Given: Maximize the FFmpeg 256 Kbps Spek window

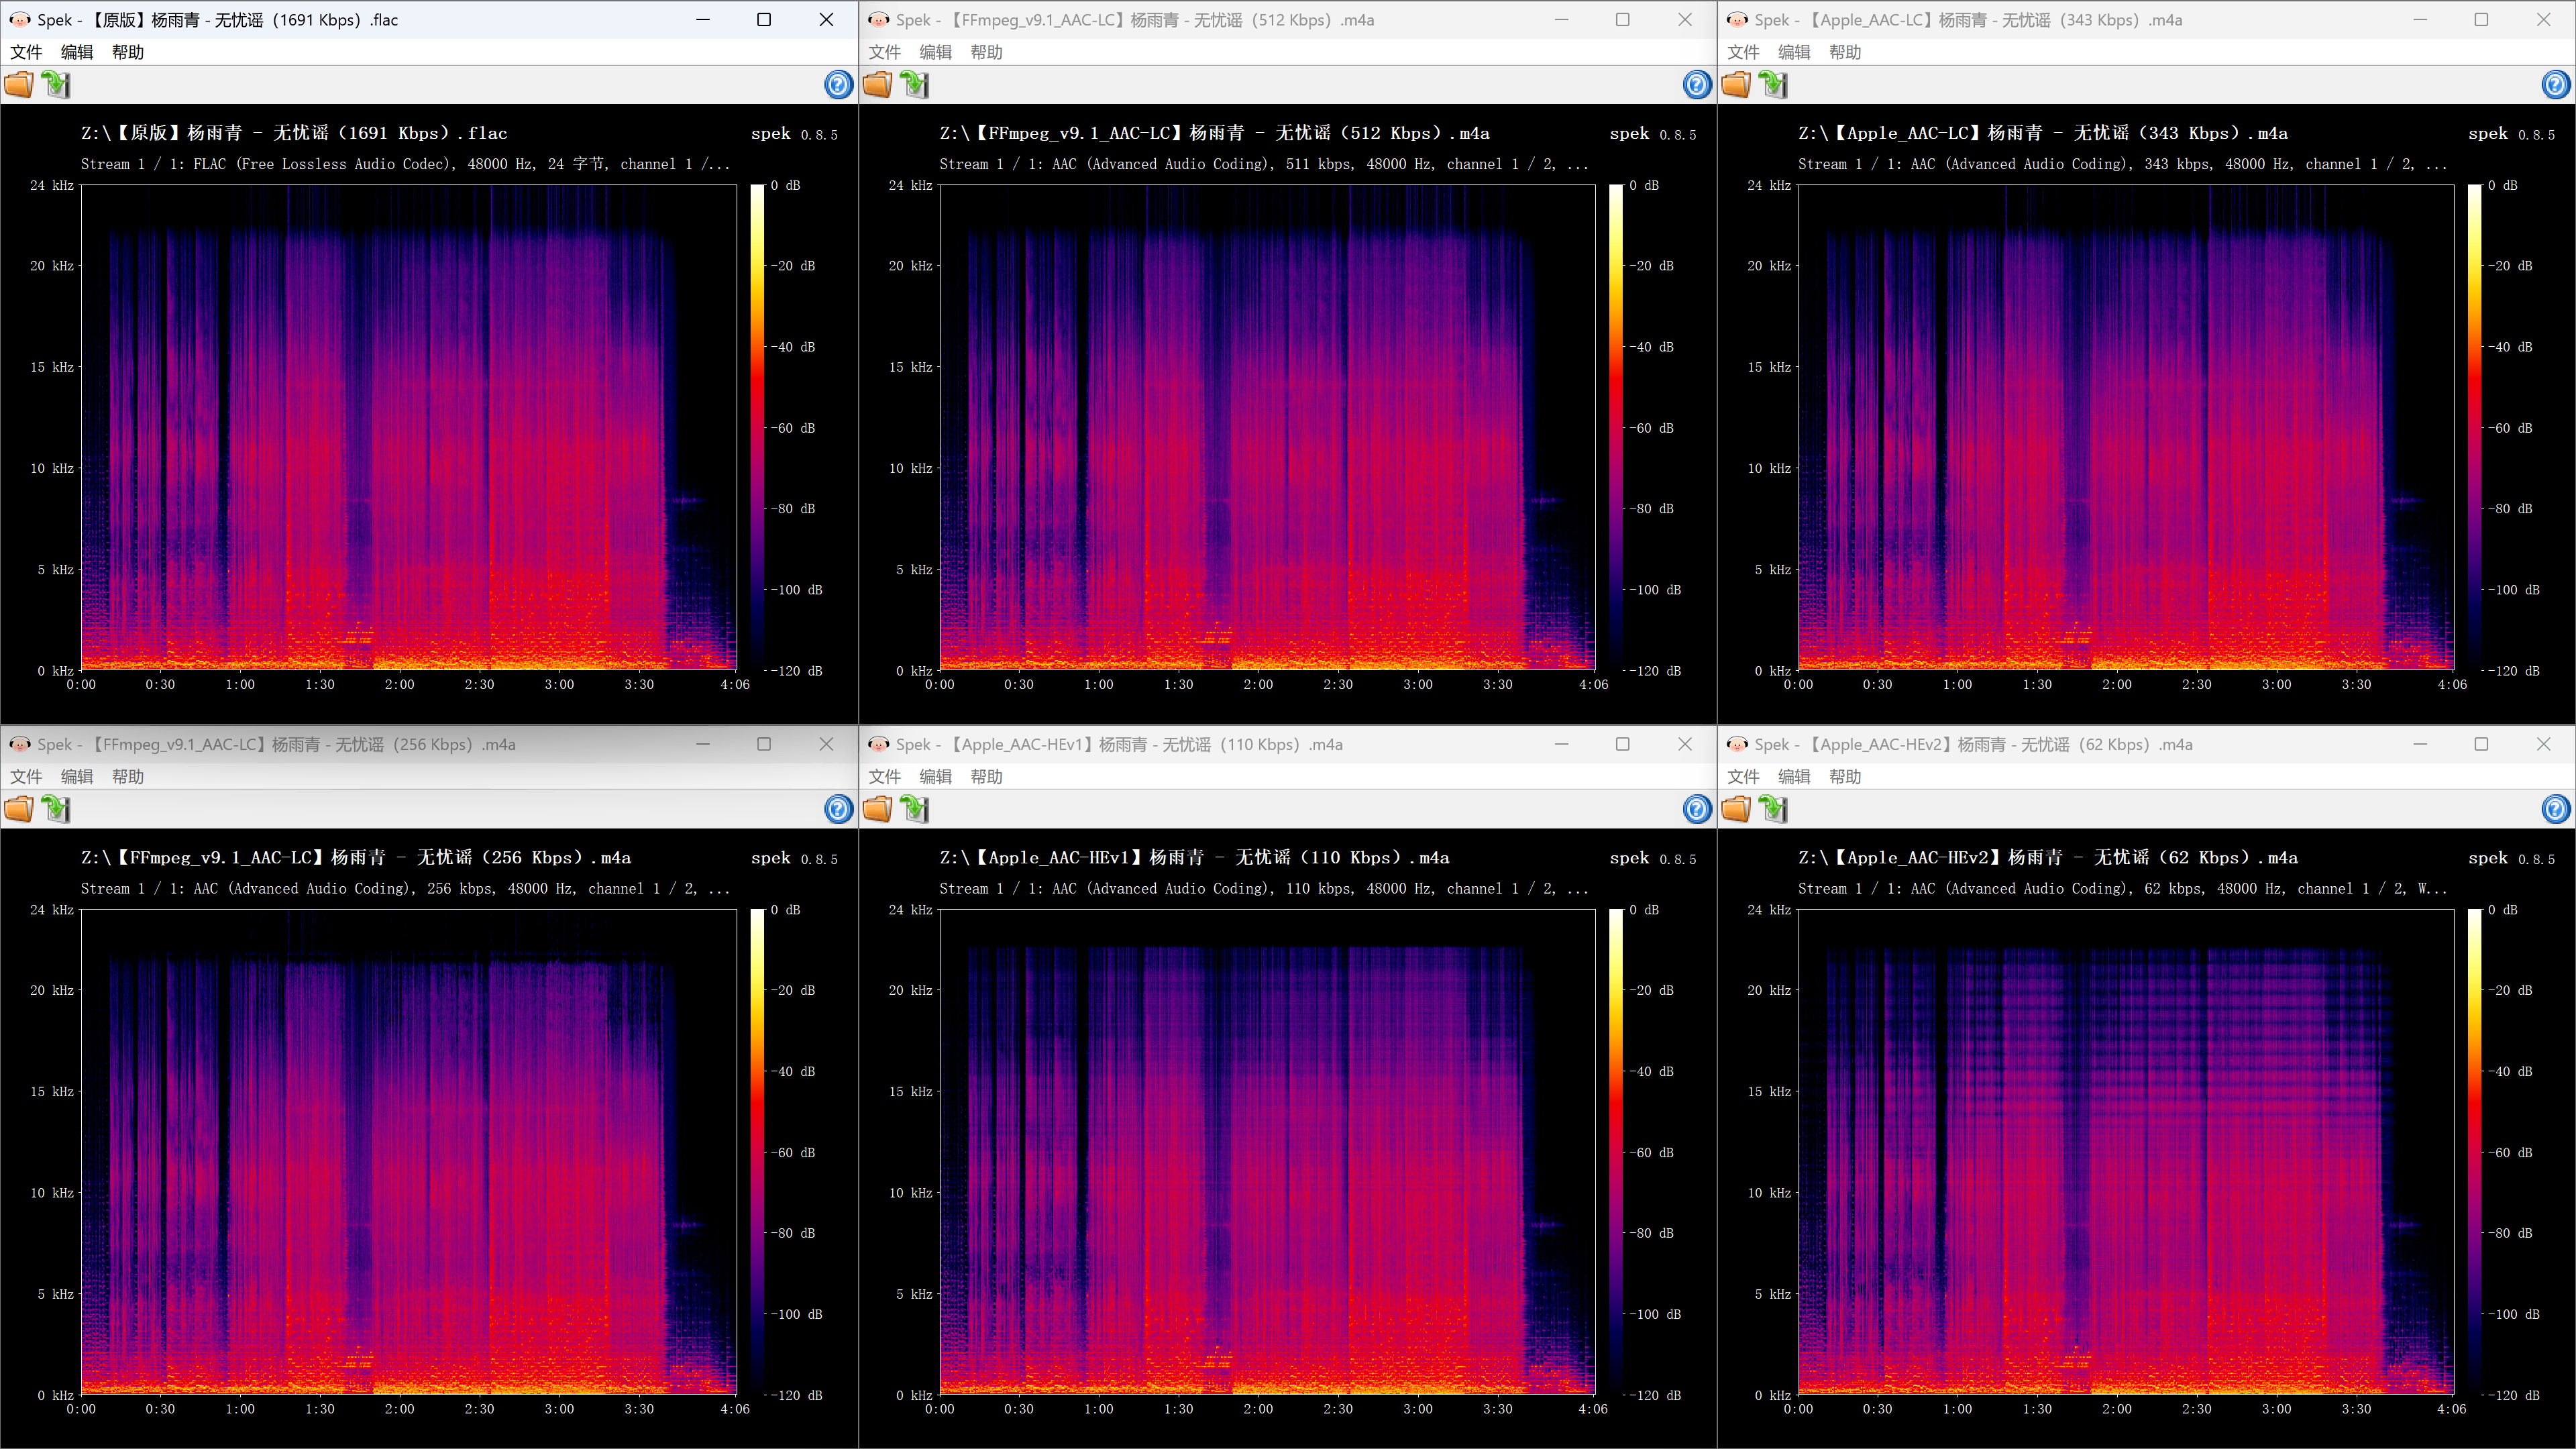Looking at the screenshot, I should (764, 744).
